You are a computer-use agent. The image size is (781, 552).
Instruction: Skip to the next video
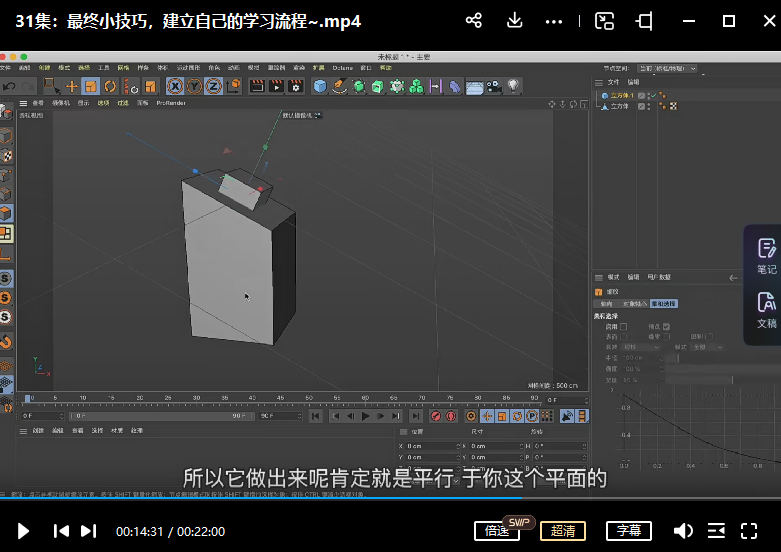coord(88,531)
